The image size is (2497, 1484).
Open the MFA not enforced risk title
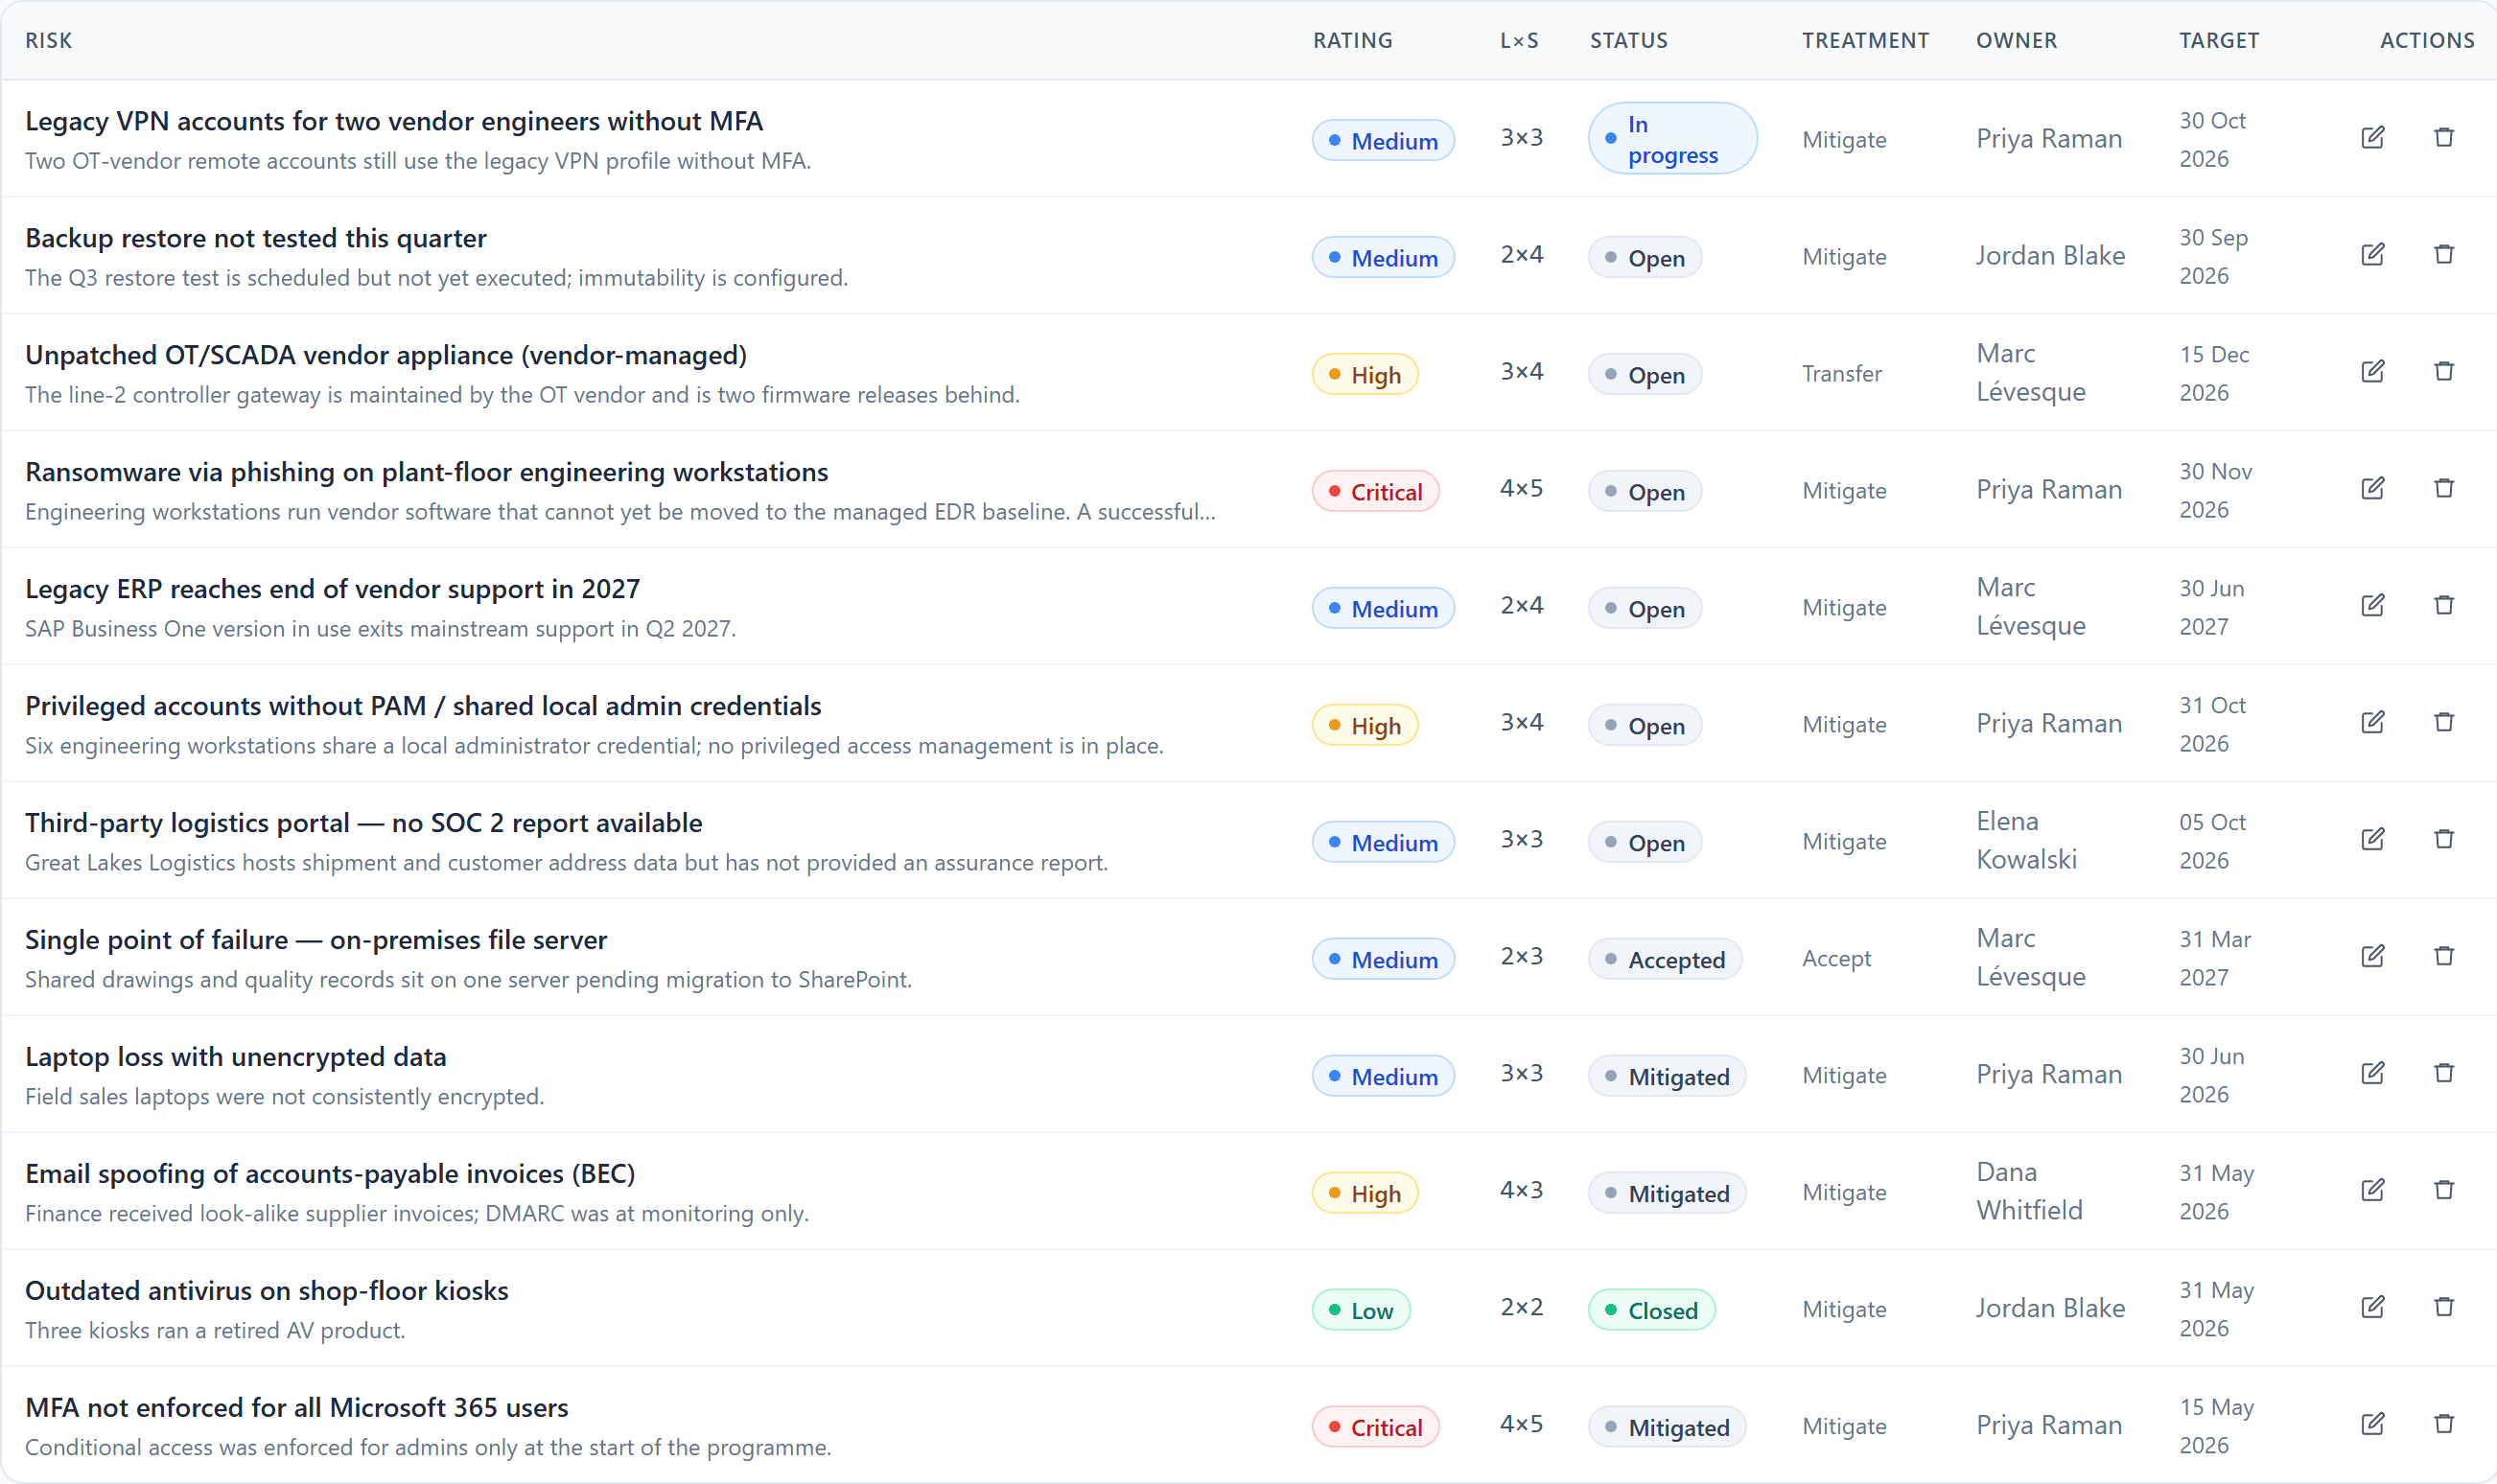(297, 1408)
